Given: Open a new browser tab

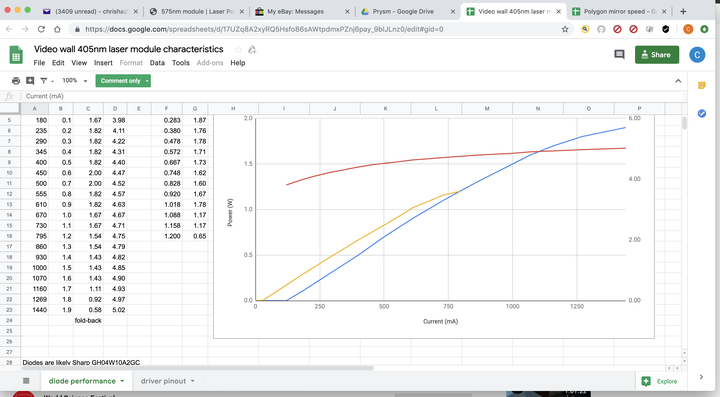Looking at the screenshot, I should 683,11.
